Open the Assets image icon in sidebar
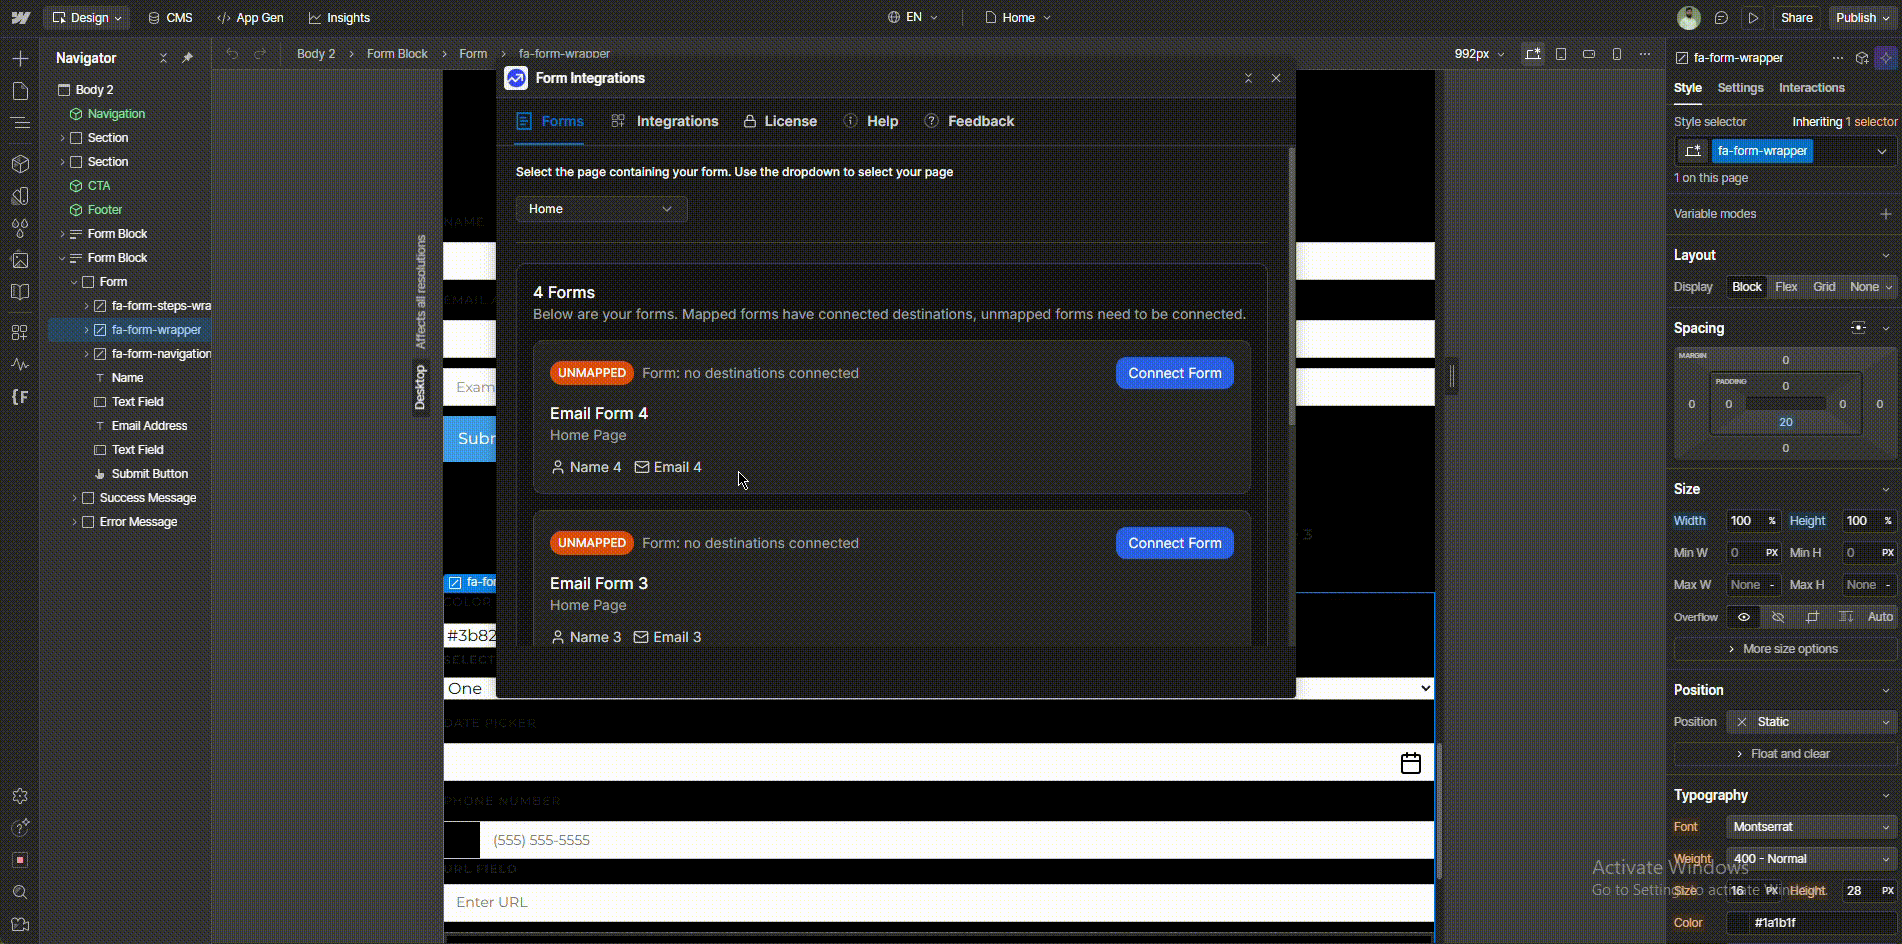 coord(20,260)
